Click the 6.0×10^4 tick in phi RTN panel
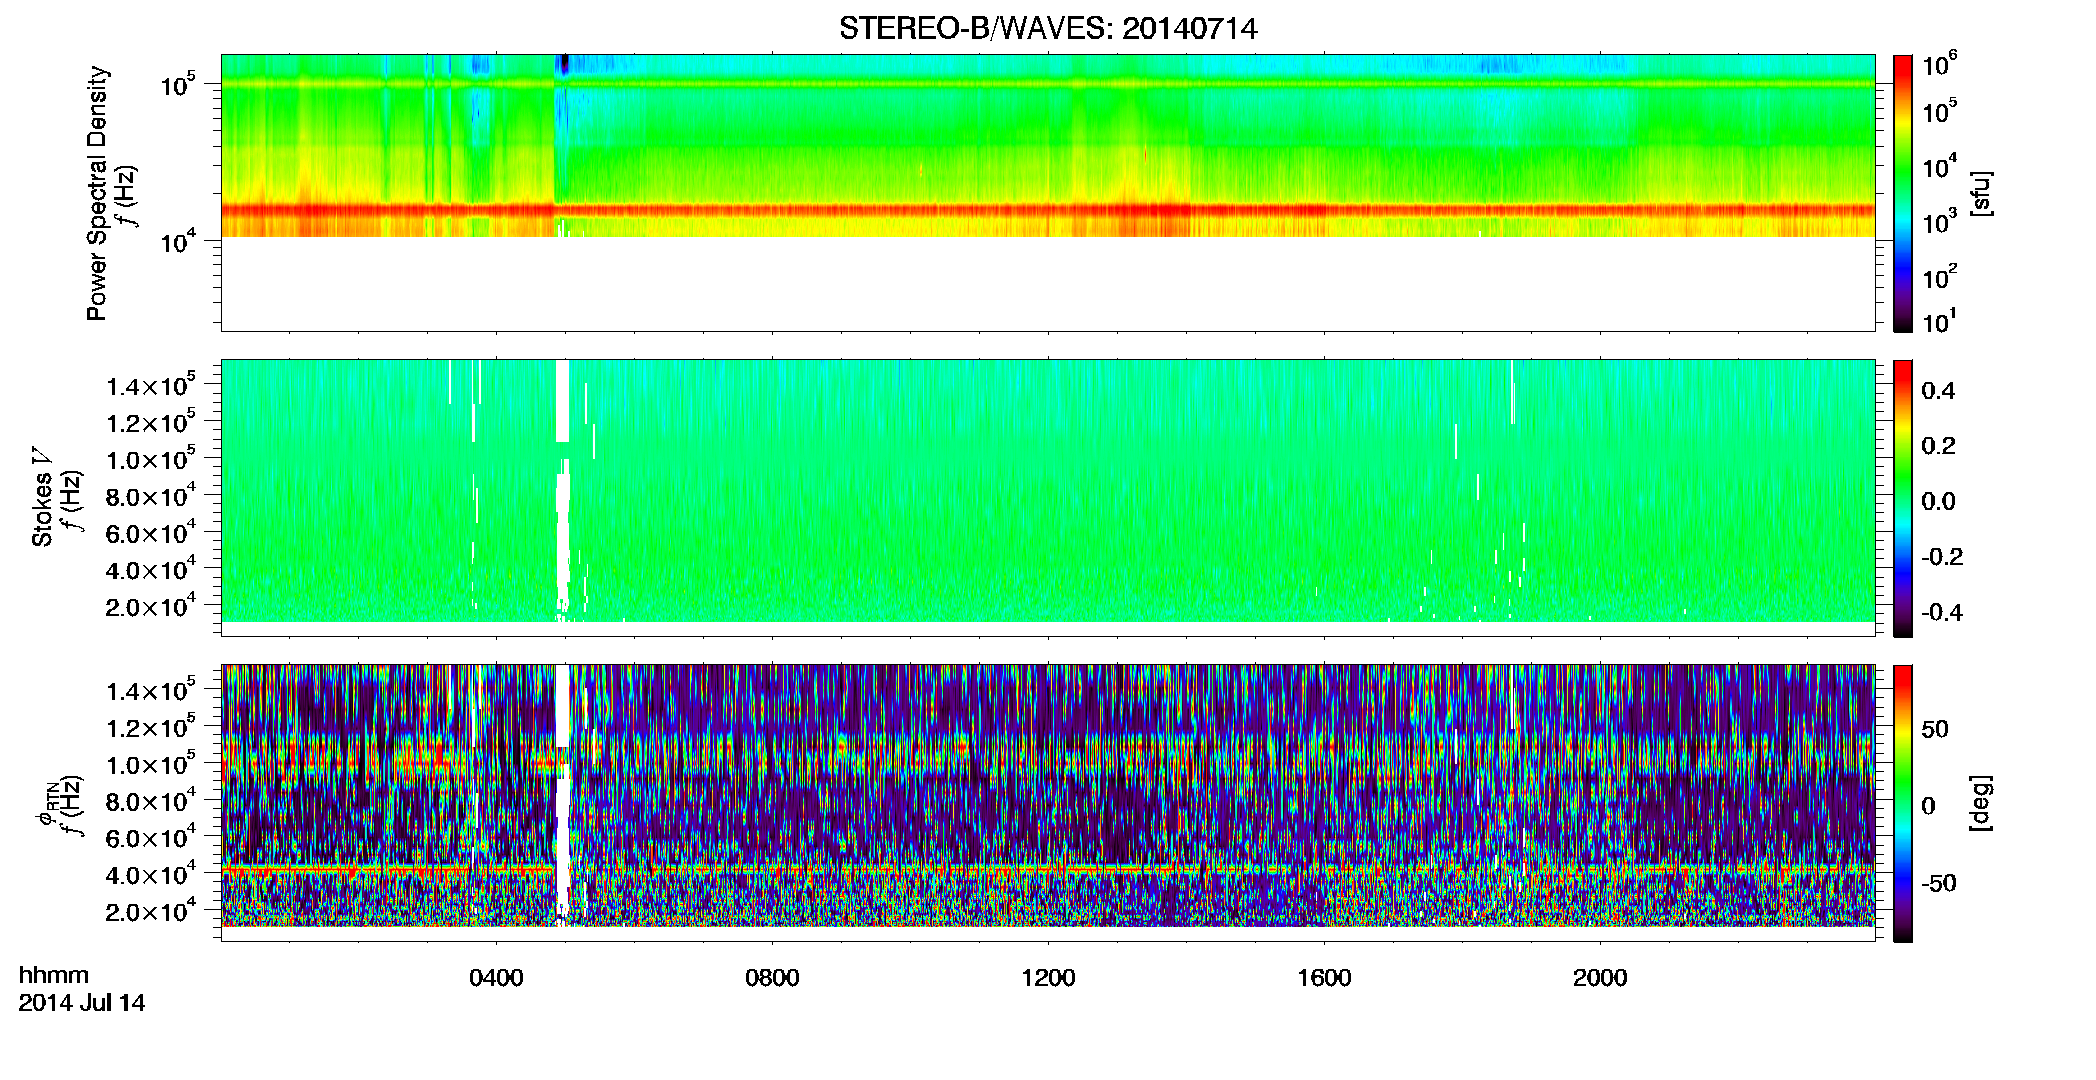Screen dimensions: 2096x1080 click(x=151, y=838)
